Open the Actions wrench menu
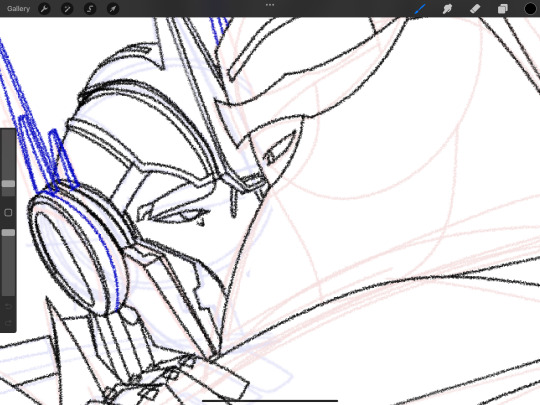540x405 pixels. (x=44, y=9)
